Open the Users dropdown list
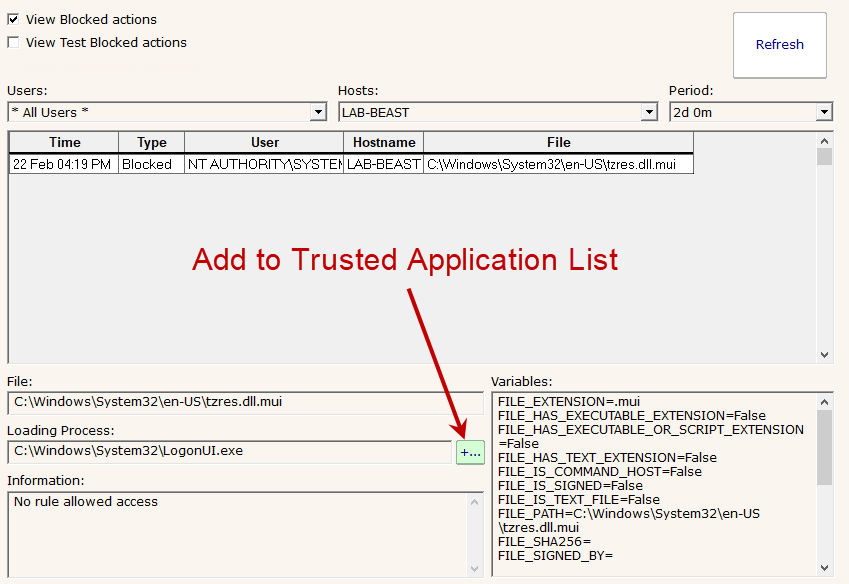This screenshot has height=584, width=849. click(318, 112)
